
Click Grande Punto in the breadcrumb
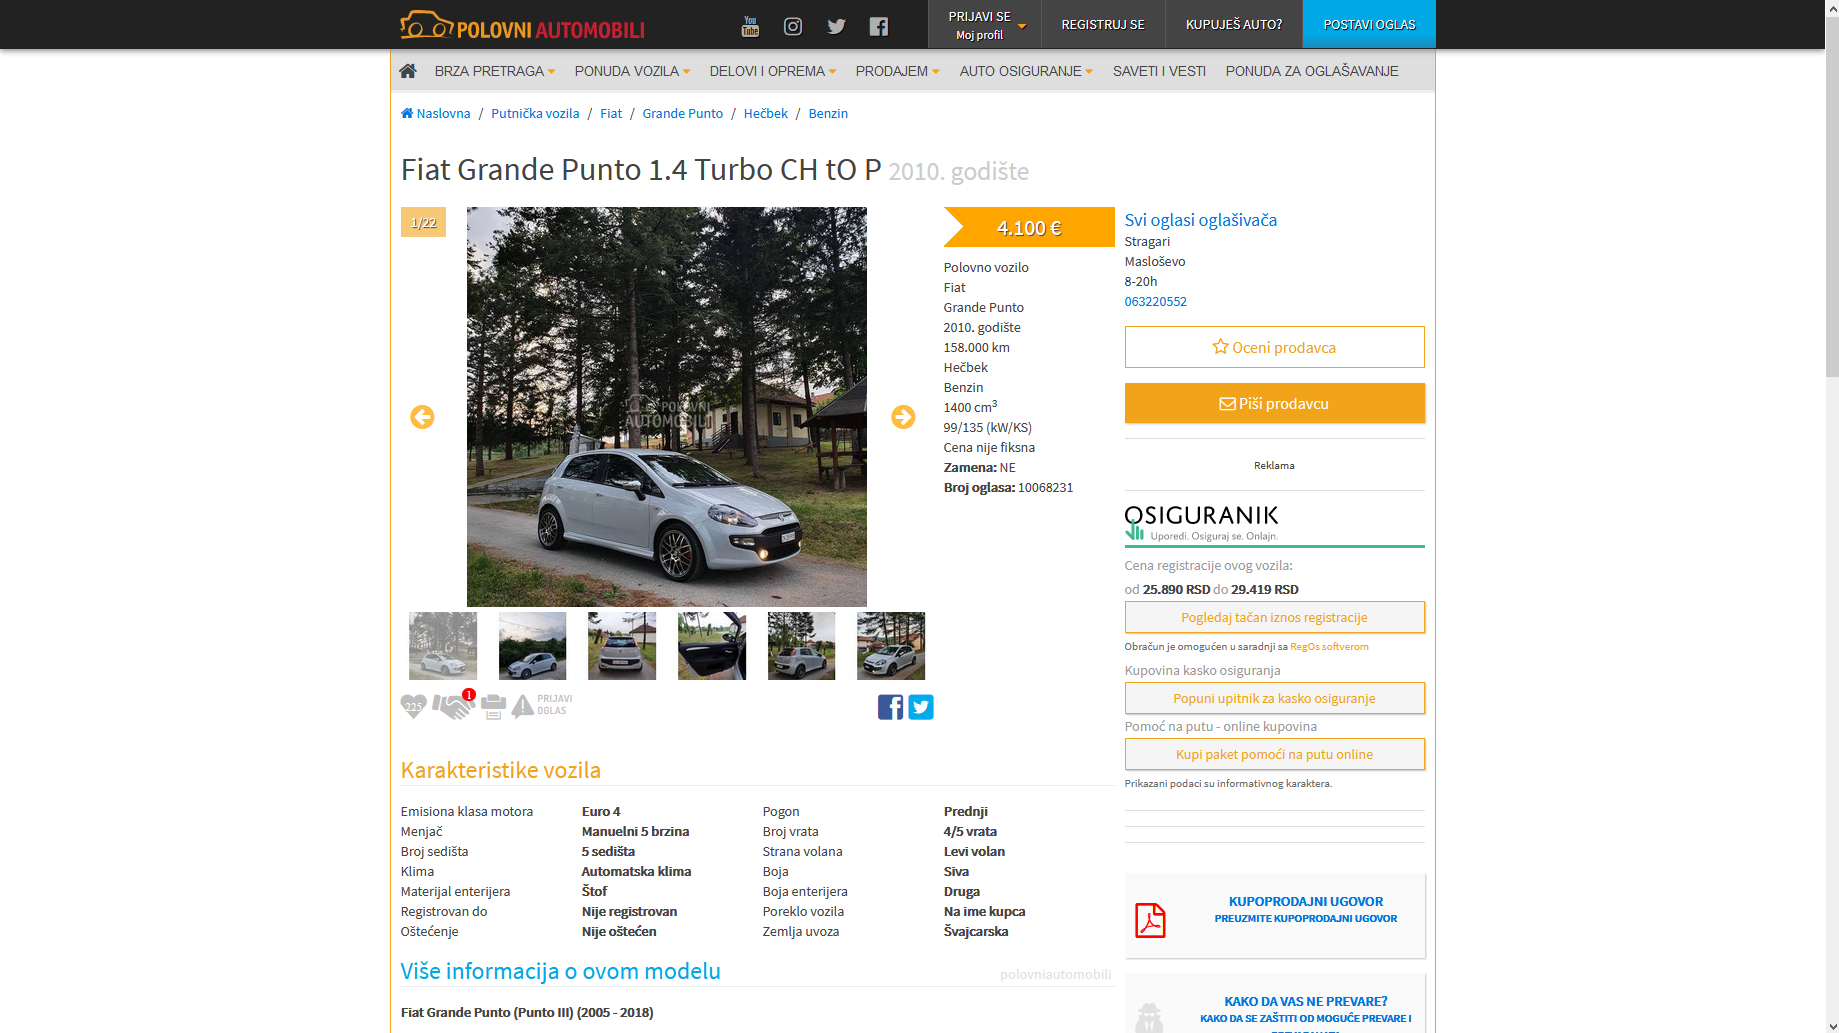point(682,113)
